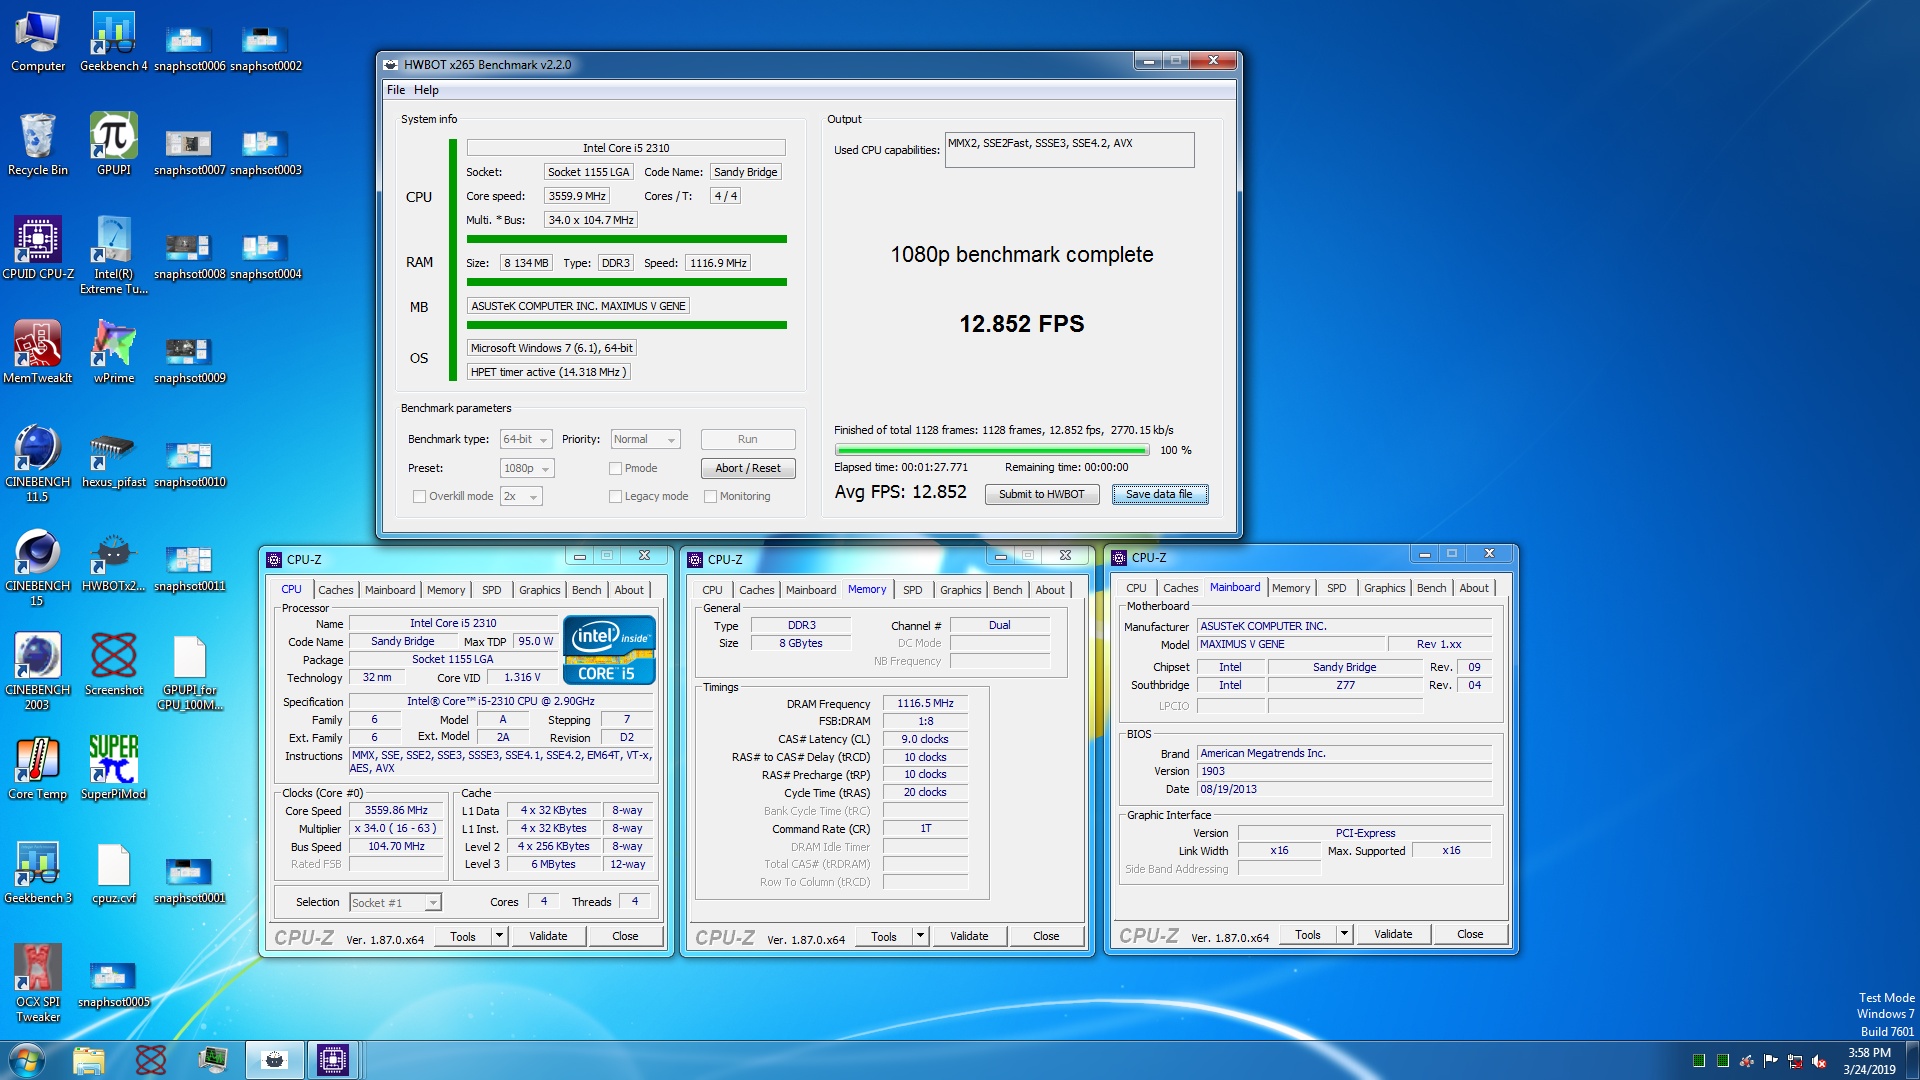The width and height of the screenshot is (1920, 1080).
Task: Click the Abort / Reset button
Action: click(x=747, y=468)
